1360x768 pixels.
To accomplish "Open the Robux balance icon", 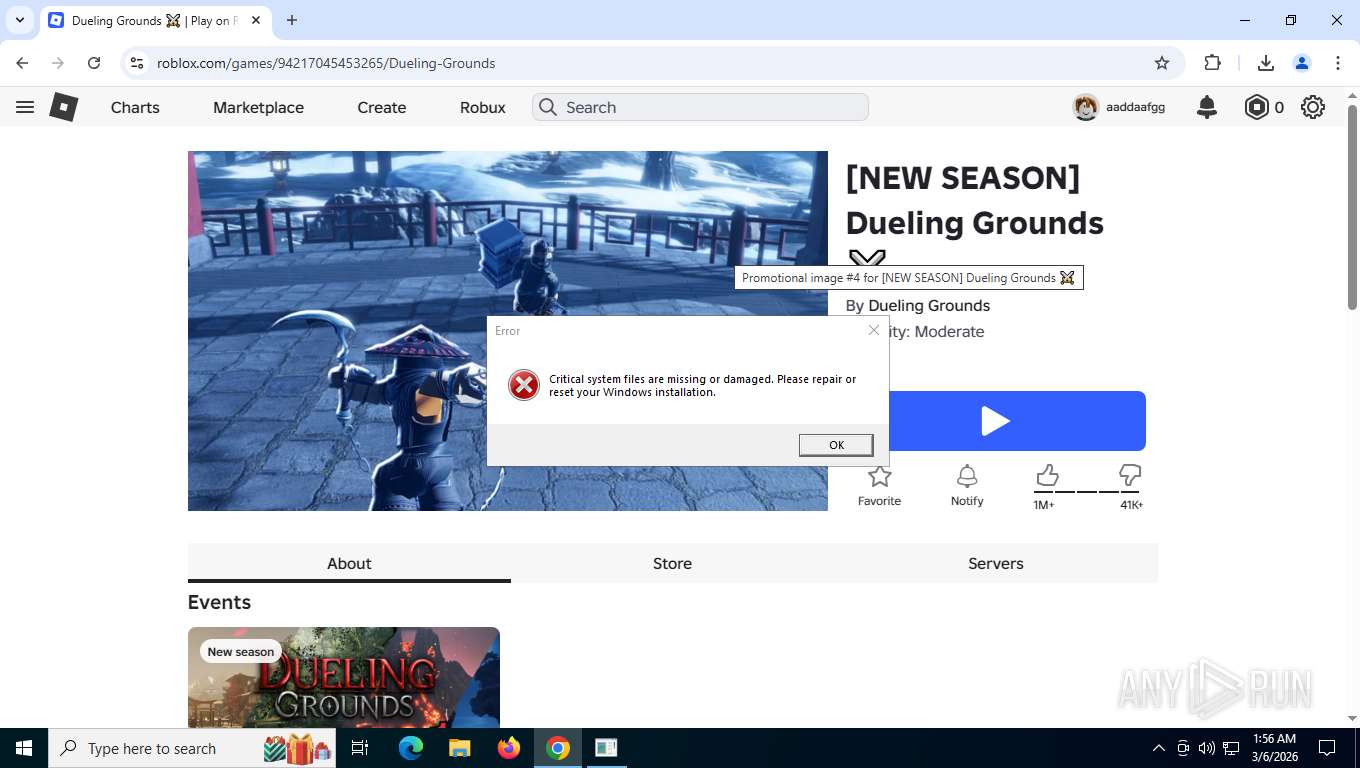I will point(1256,107).
